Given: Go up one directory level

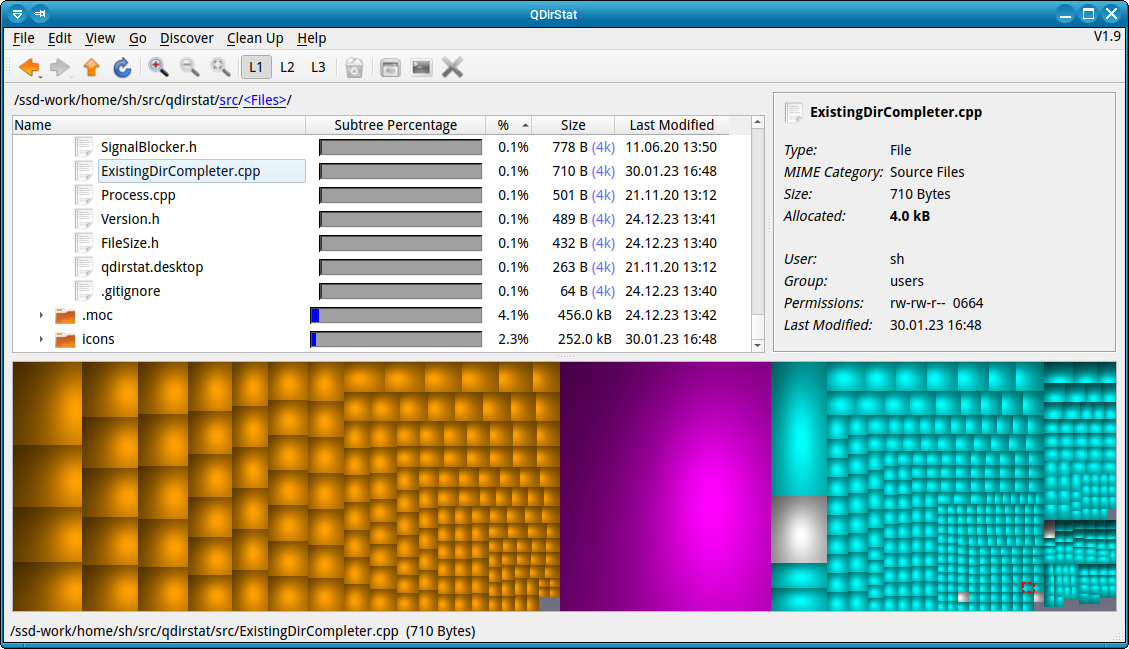Looking at the screenshot, I should [x=91, y=67].
